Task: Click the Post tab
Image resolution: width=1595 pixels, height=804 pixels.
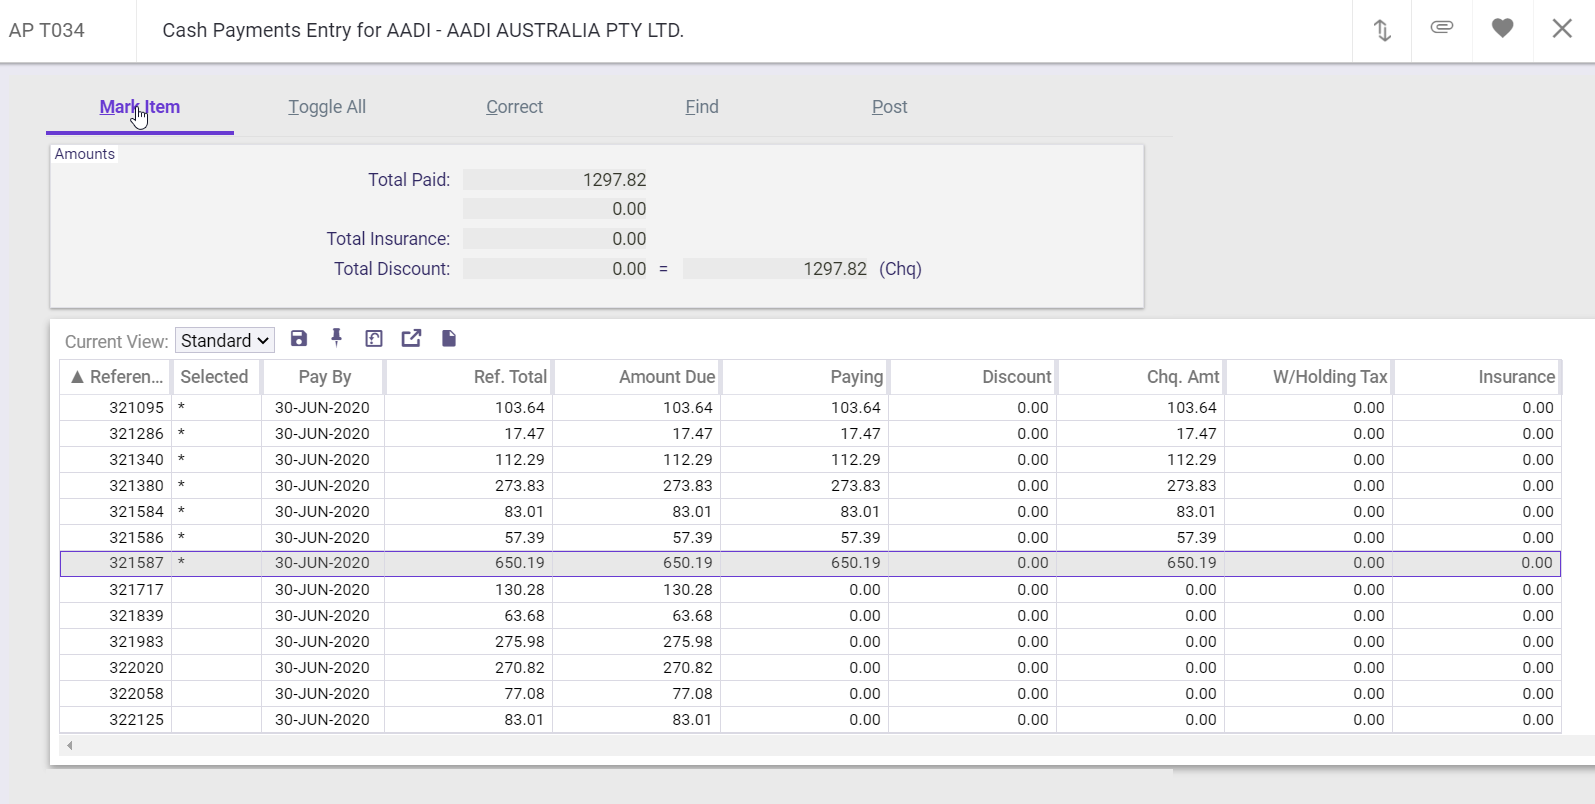Action: click(x=889, y=107)
